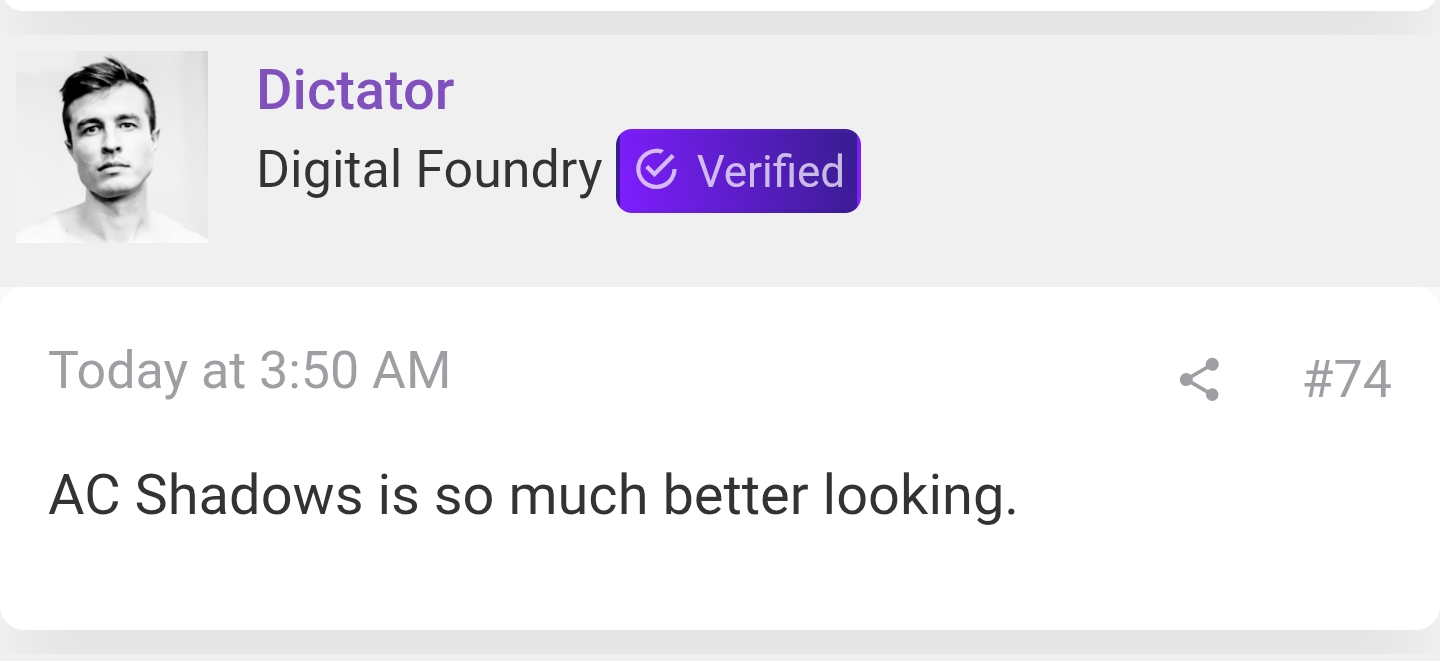This screenshot has height=661, width=1440.
Task: Click the white card edge above the avatar
Action: [700, 4]
